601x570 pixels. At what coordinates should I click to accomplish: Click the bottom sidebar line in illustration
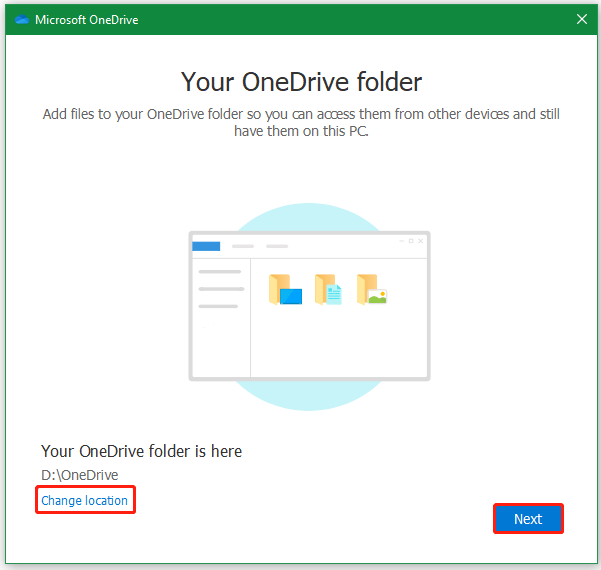coord(217,306)
